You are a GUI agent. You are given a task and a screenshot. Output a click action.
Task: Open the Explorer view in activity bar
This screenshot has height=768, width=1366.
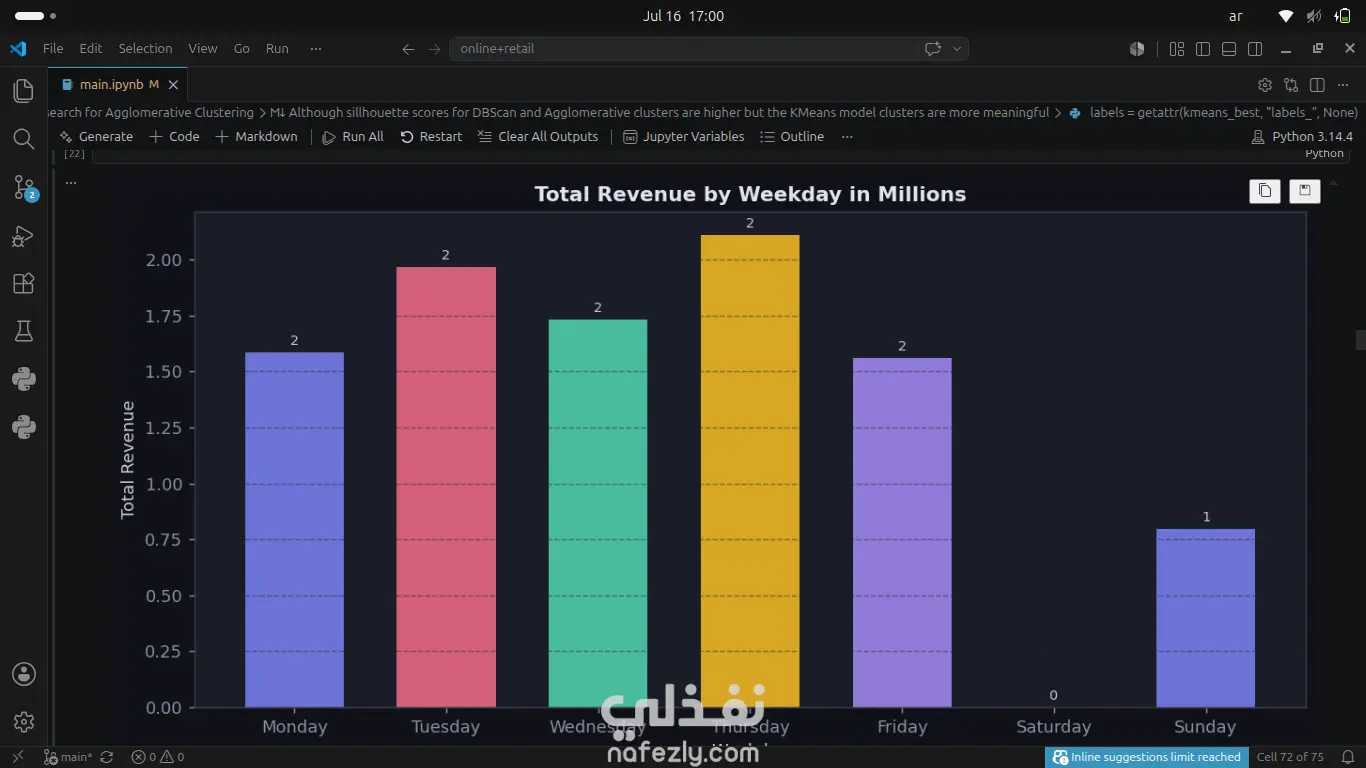[23, 91]
